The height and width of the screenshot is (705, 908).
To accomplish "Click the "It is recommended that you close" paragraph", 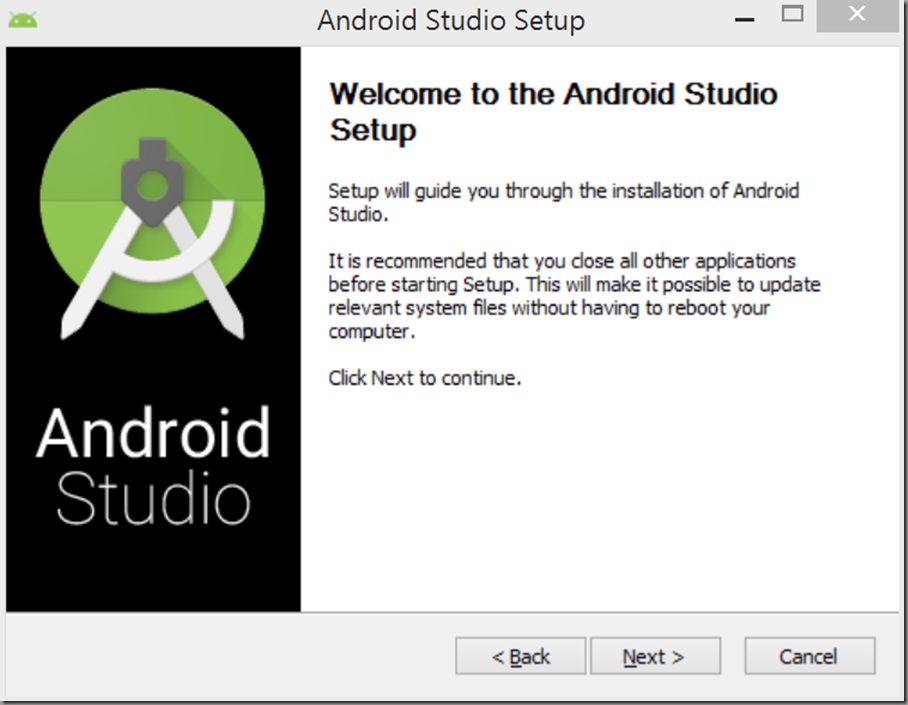I will coord(574,296).
